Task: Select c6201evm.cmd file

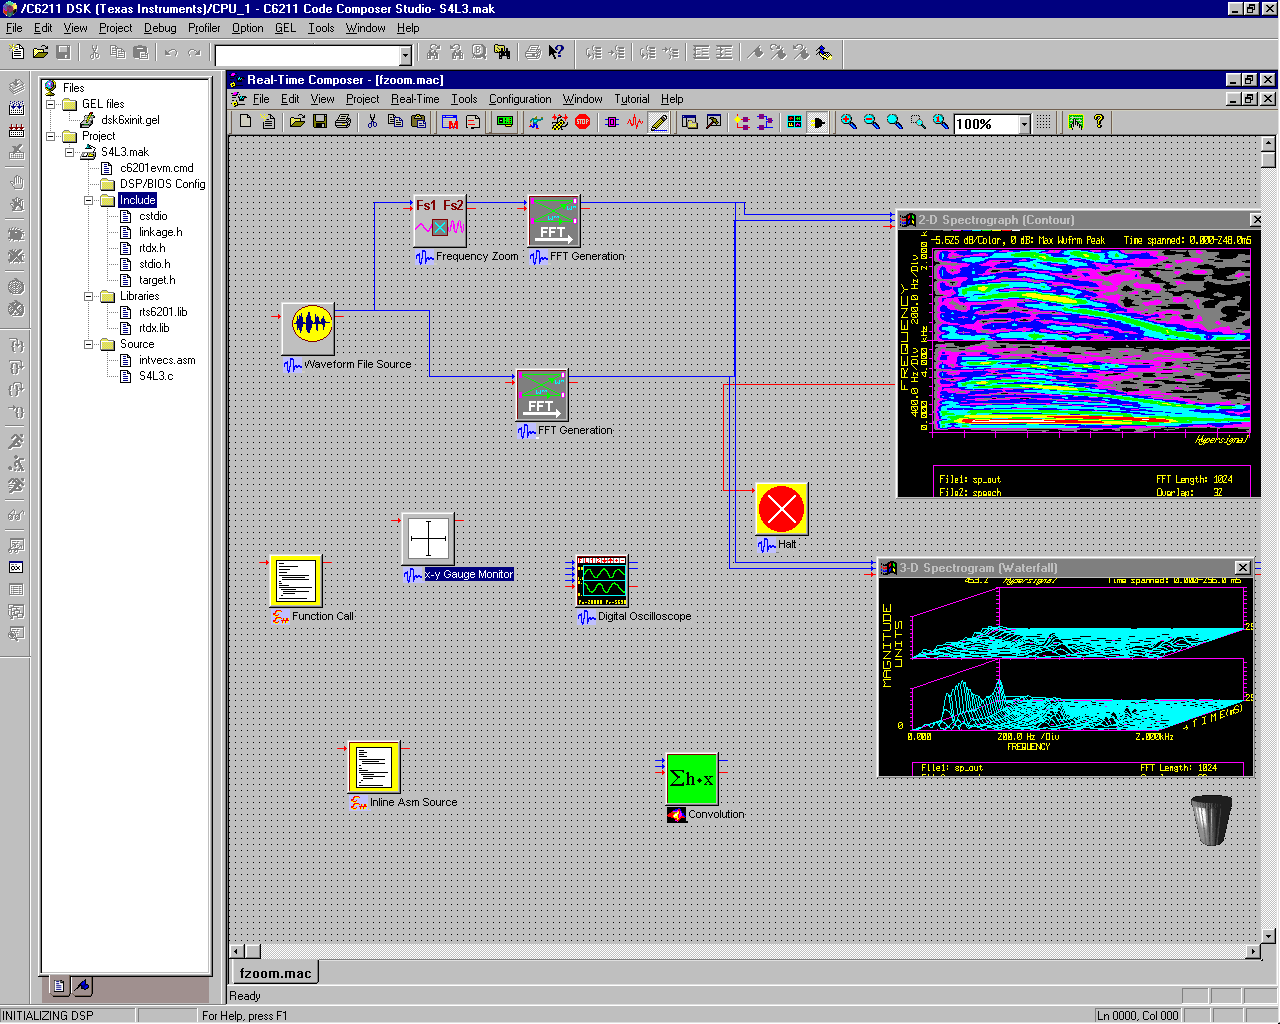Action: click(x=157, y=168)
